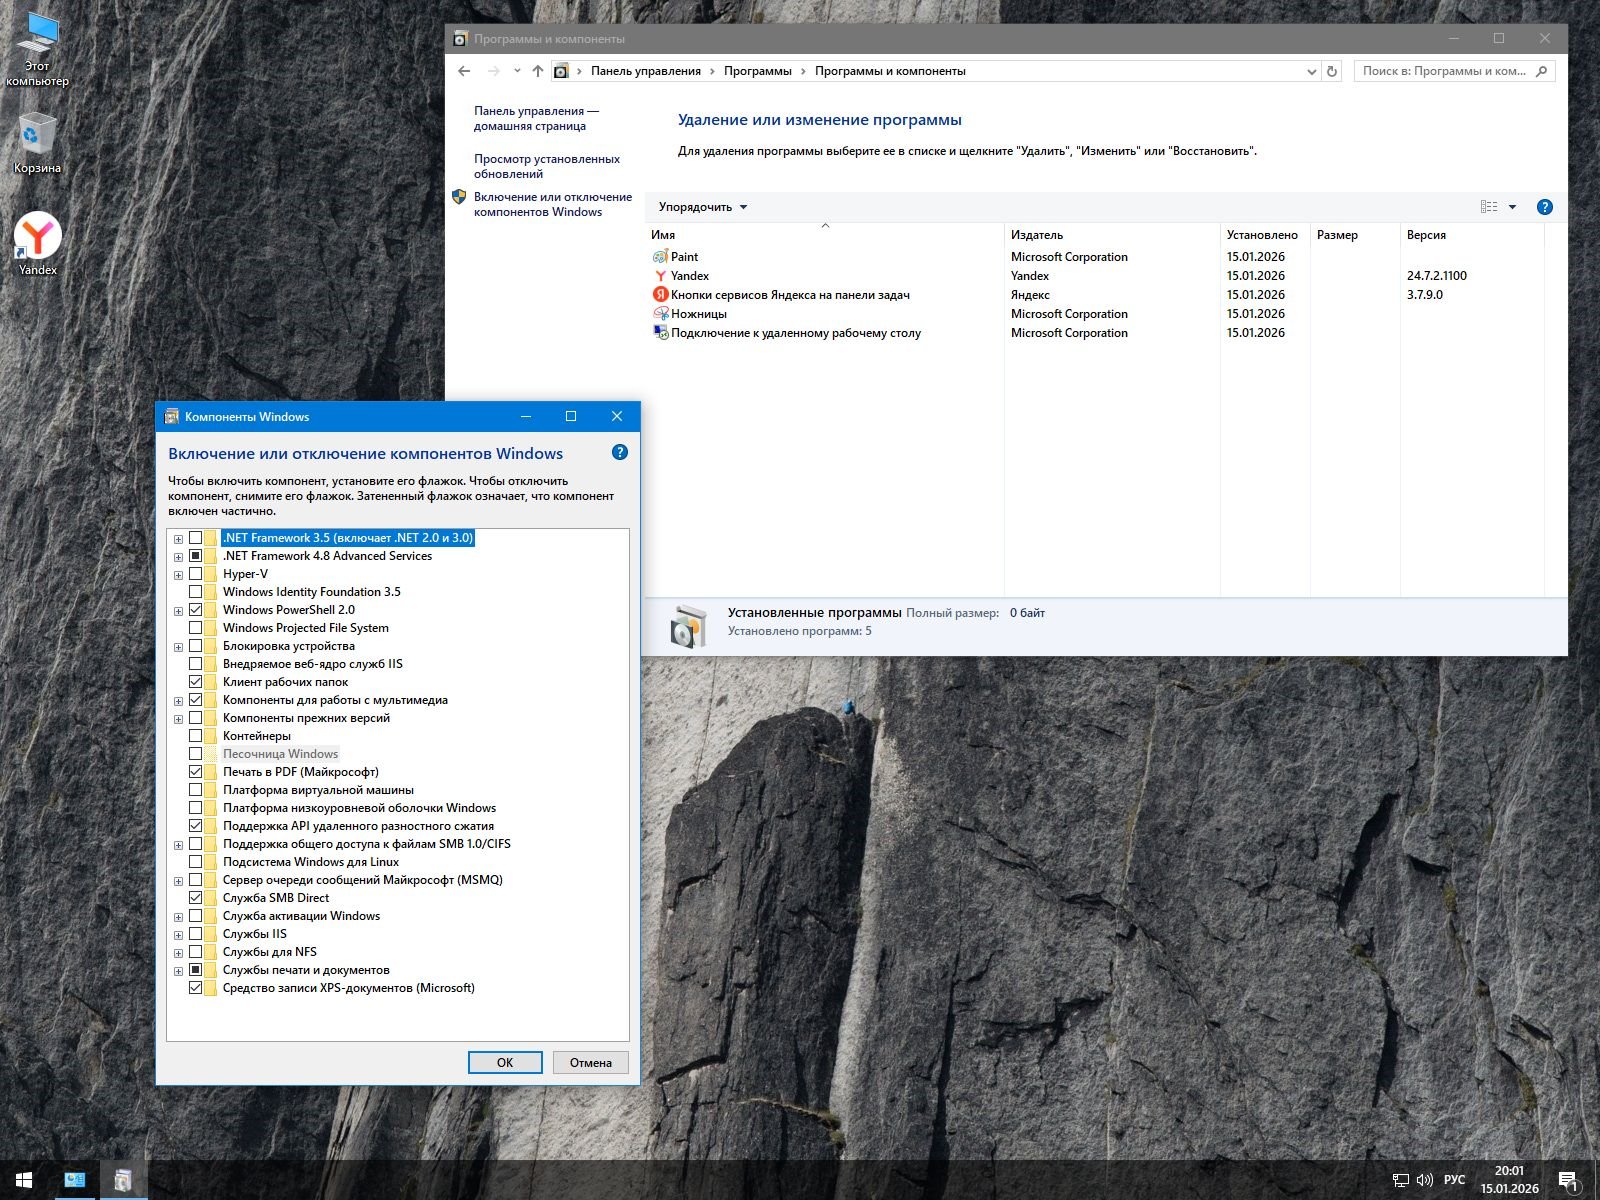
Task: Uncheck Windows PowerShell 2.0 component
Action: pyautogui.click(x=196, y=610)
